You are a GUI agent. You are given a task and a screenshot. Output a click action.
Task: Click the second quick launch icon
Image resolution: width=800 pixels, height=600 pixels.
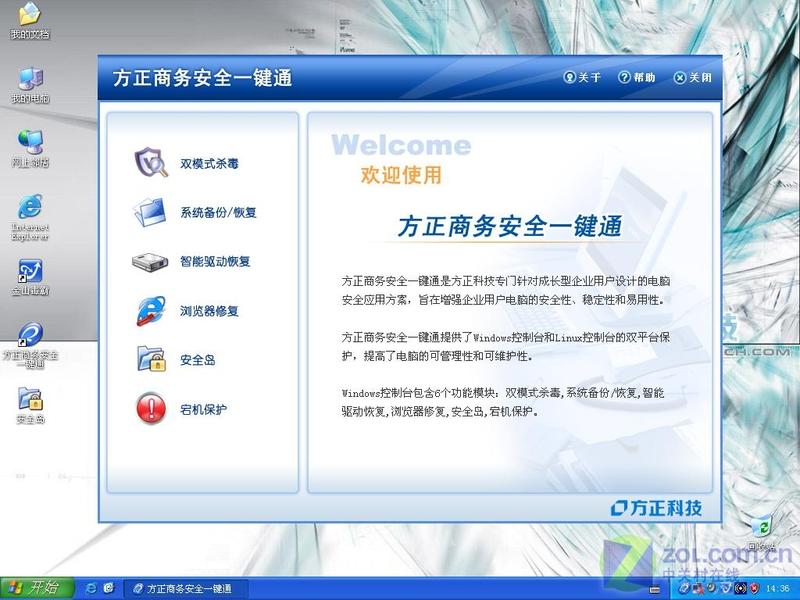tap(109, 588)
